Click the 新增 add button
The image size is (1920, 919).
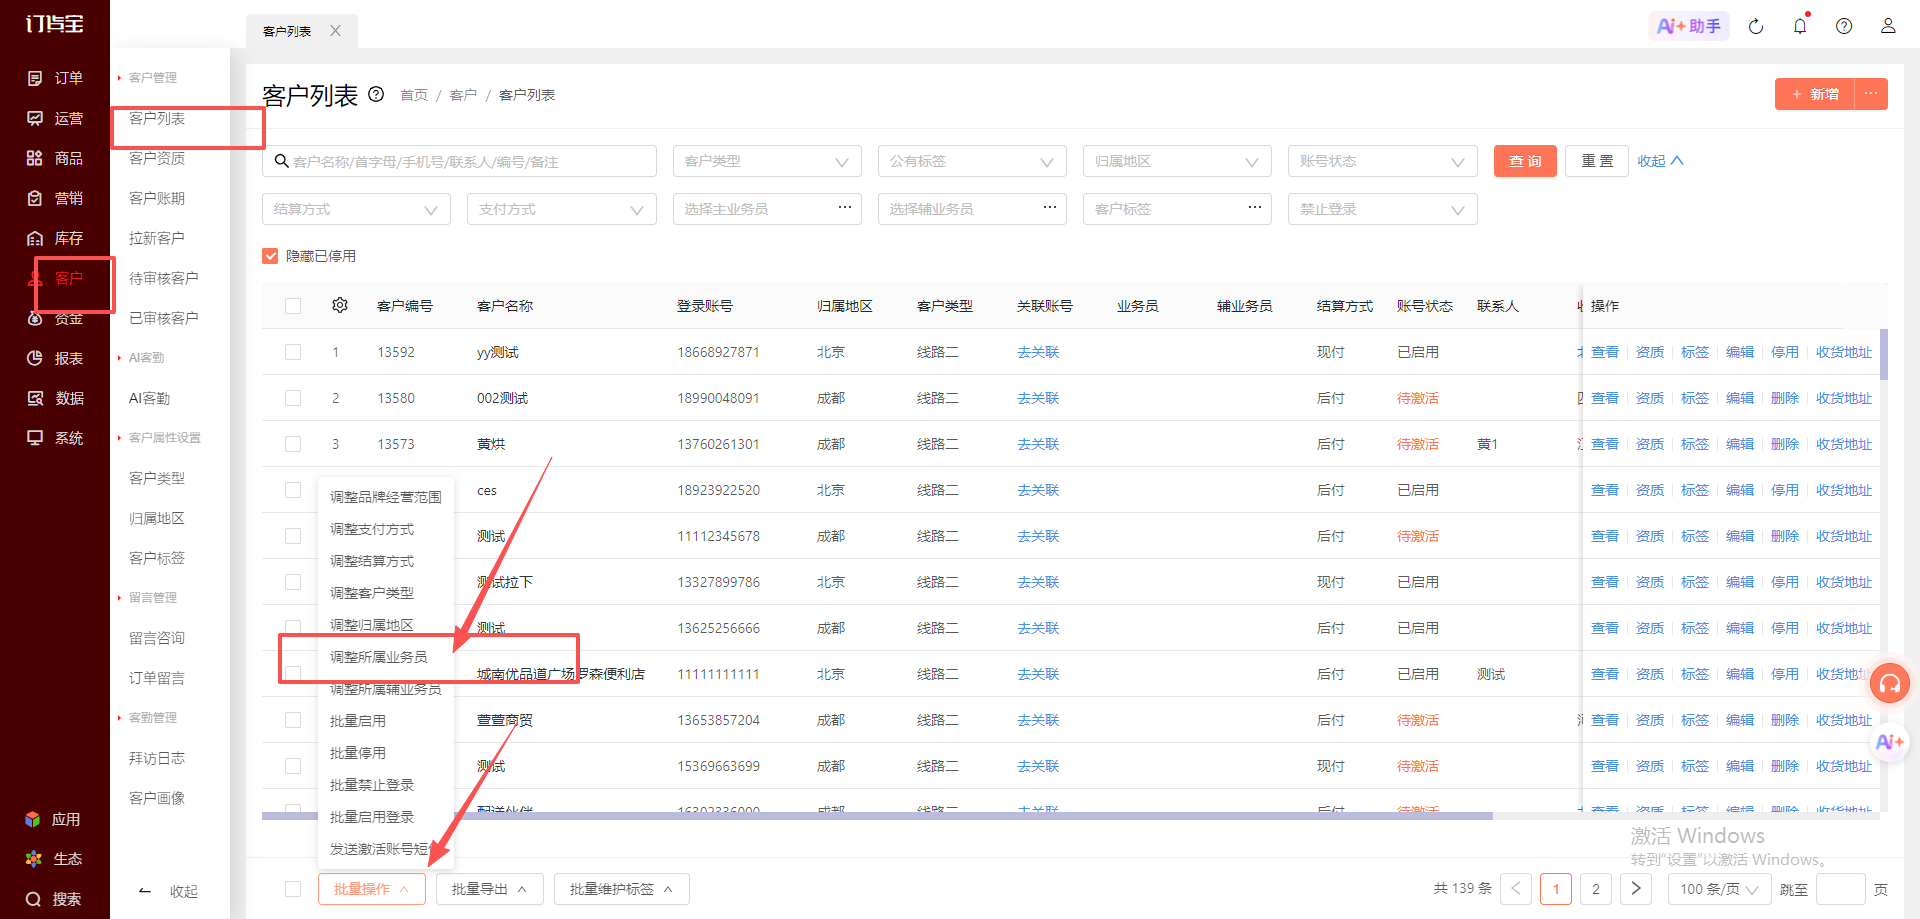(x=1815, y=94)
